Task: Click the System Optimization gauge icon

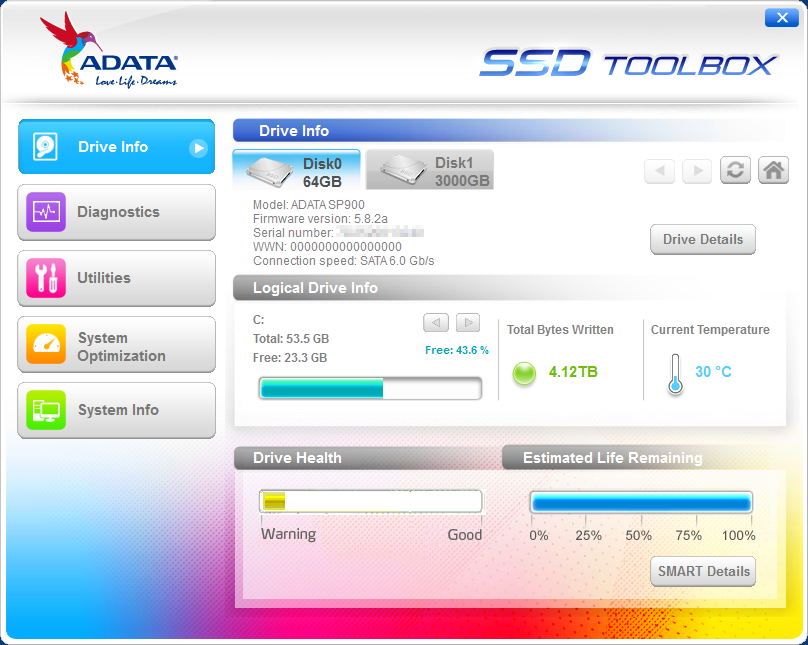Action: [x=46, y=346]
